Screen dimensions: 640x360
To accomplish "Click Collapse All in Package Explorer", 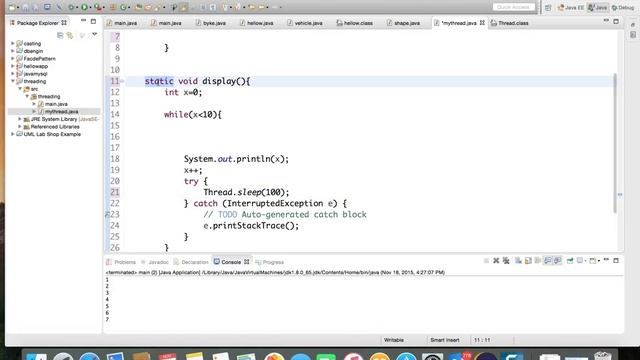I will (x=60, y=35).
